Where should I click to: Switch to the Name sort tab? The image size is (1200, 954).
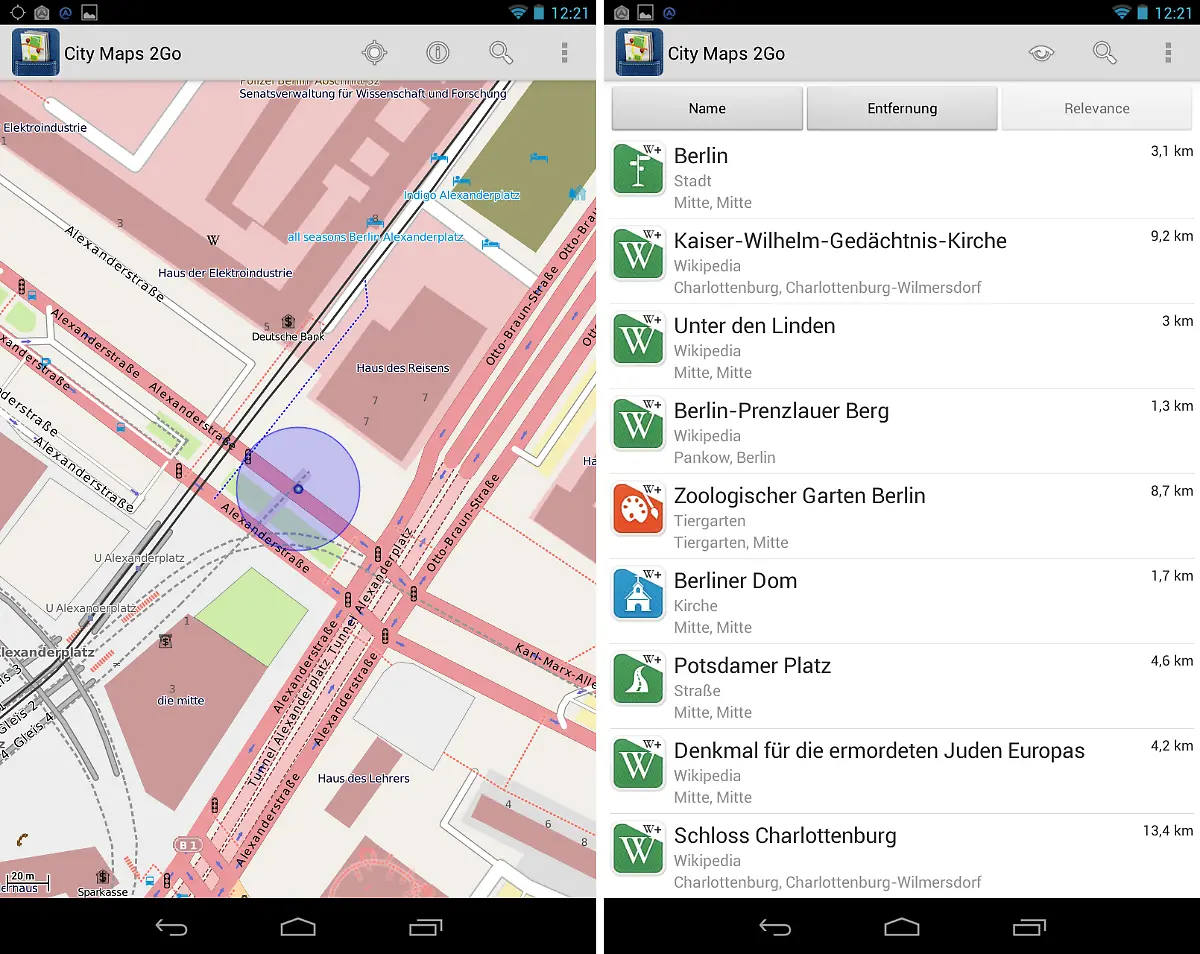(706, 108)
